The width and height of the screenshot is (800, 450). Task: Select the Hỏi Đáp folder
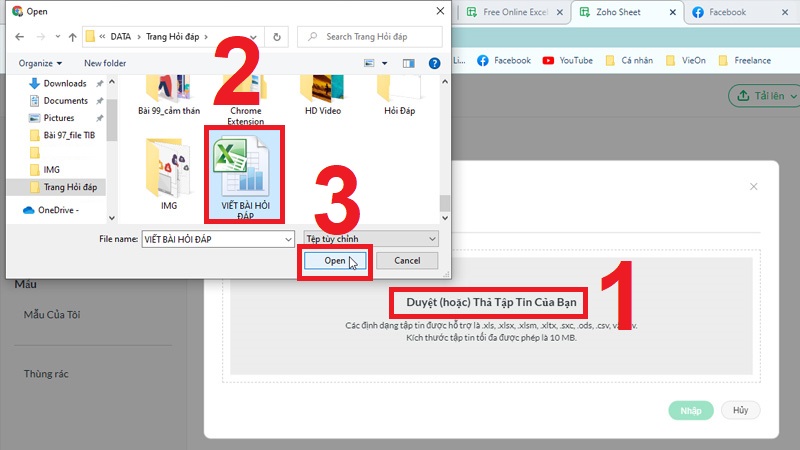pos(399,96)
